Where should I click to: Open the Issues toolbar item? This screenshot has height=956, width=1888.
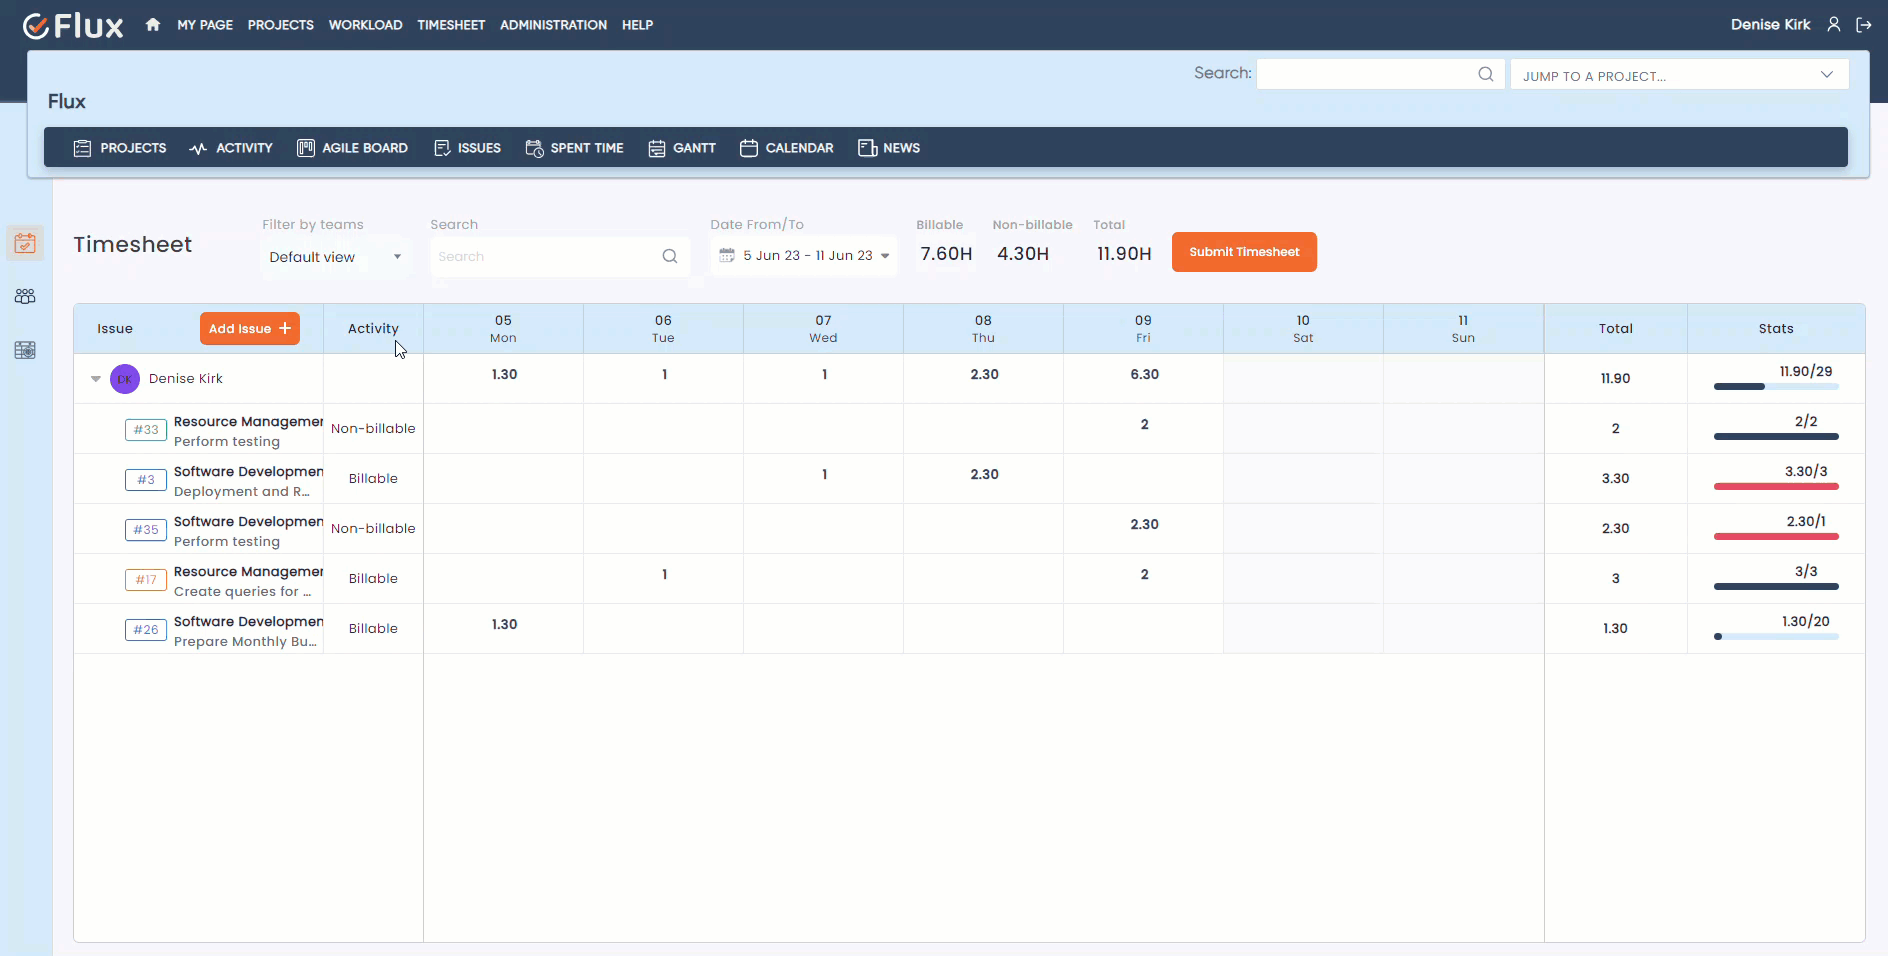pos(467,148)
